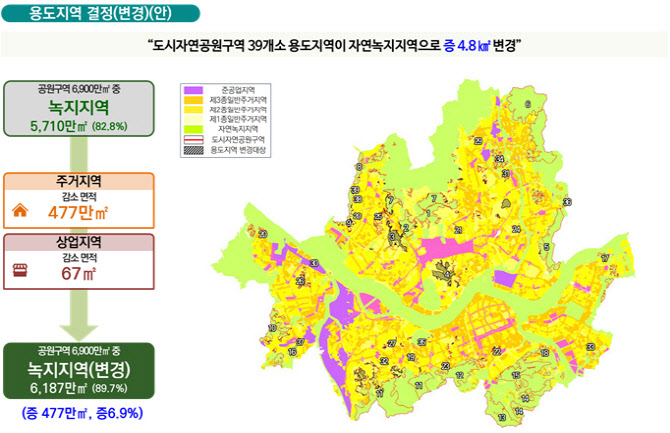Select the green 자연녹지지역 legend swatch
This screenshot has width=670, height=433.
(x=194, y=130)
